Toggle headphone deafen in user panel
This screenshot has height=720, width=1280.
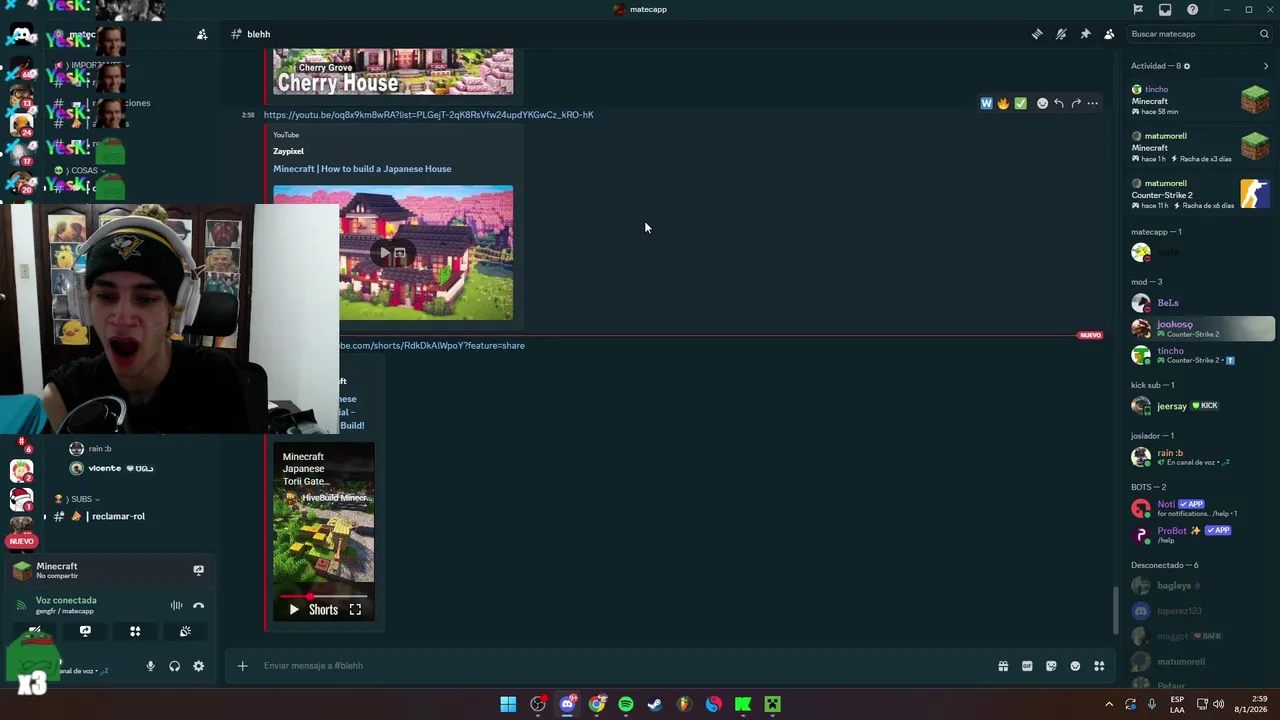175,666
